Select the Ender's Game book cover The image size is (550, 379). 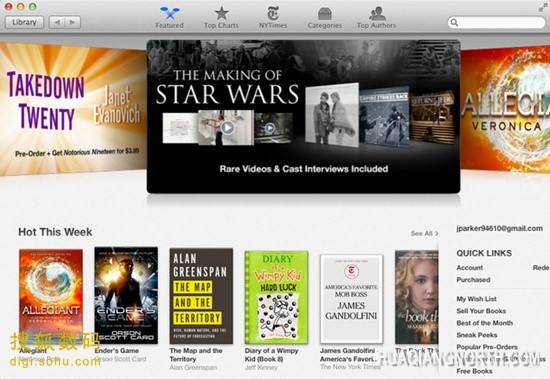126,295
